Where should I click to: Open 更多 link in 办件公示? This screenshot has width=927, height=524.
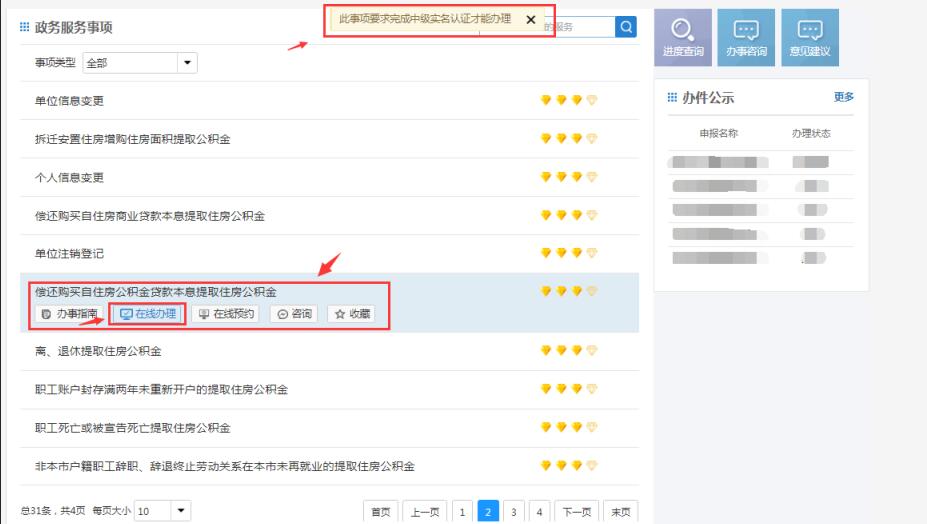pos(843,97)
